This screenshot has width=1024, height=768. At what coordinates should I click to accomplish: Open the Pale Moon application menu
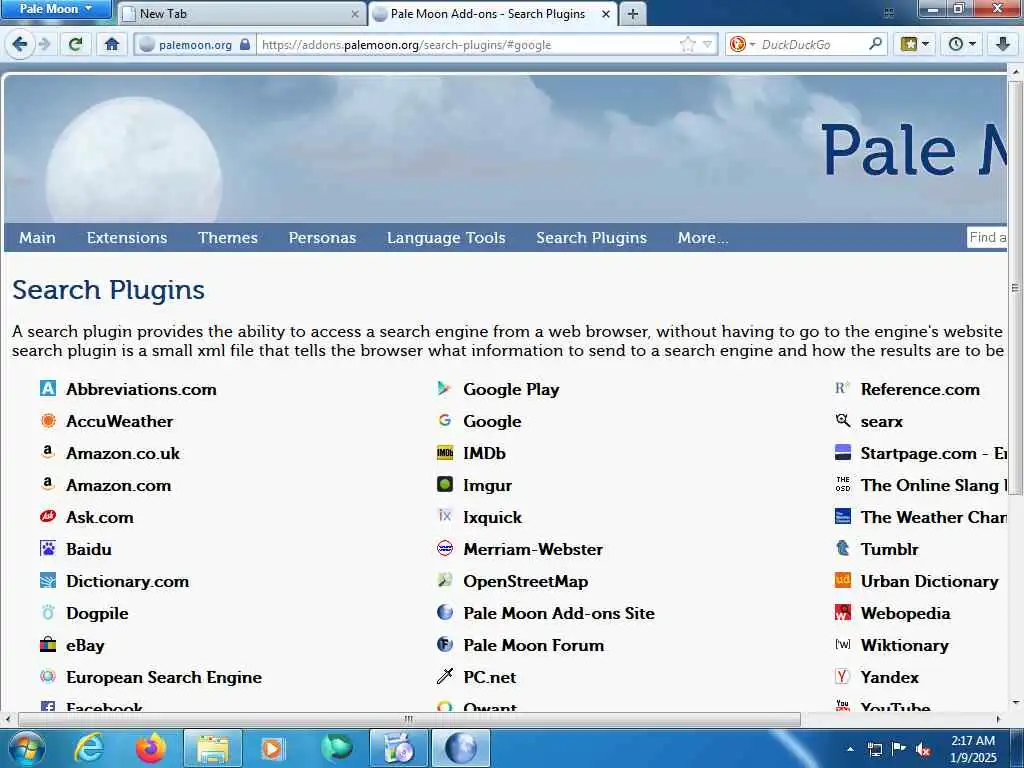click(56, 9)
